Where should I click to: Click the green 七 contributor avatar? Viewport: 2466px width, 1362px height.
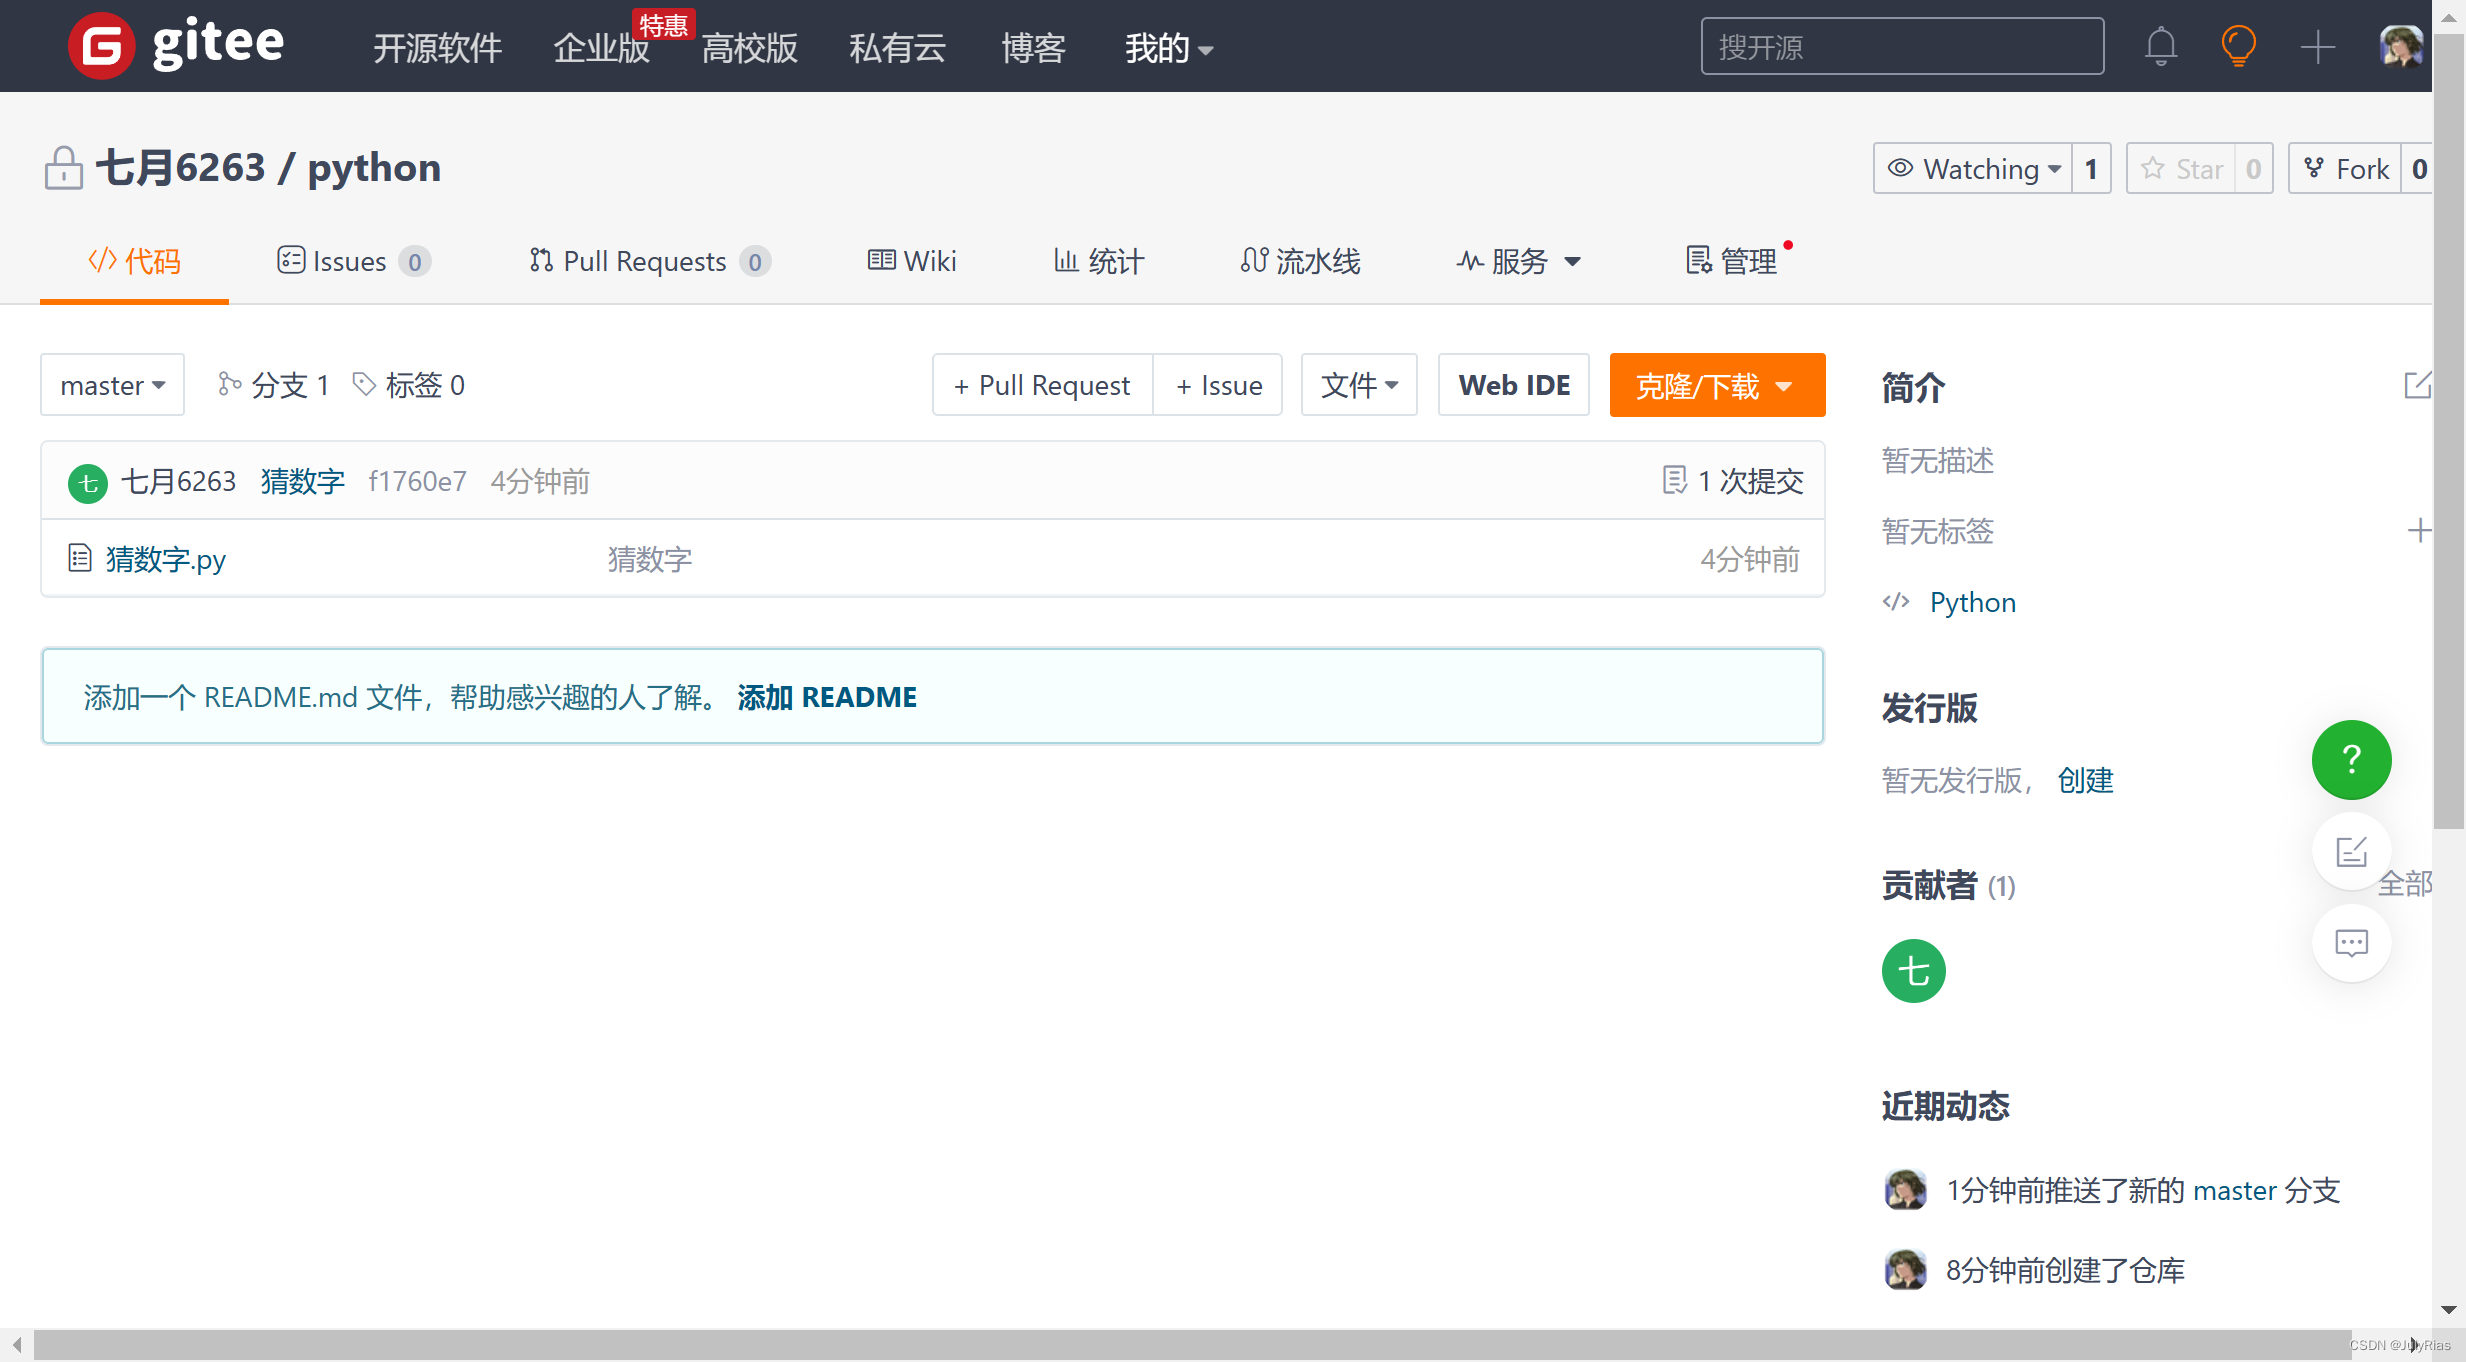click(1913, 971)
